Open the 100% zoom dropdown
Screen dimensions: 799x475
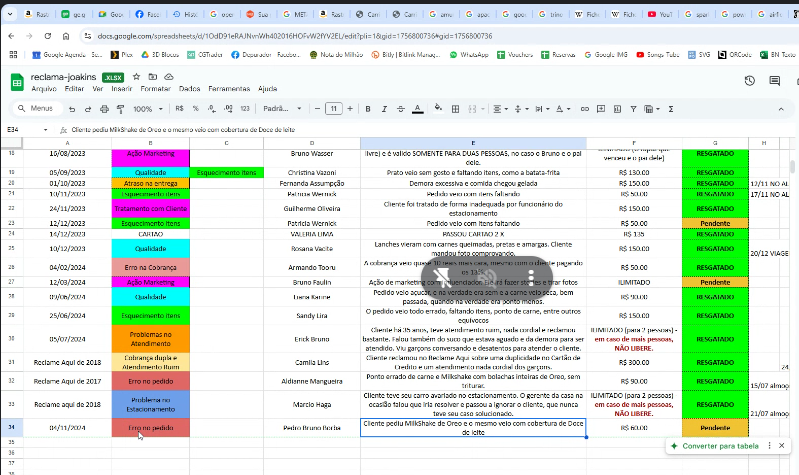[147, 108]
